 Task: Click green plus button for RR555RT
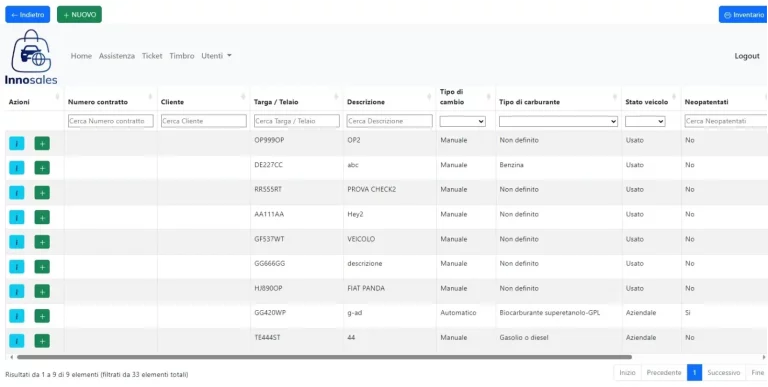[x=42, y=193]
